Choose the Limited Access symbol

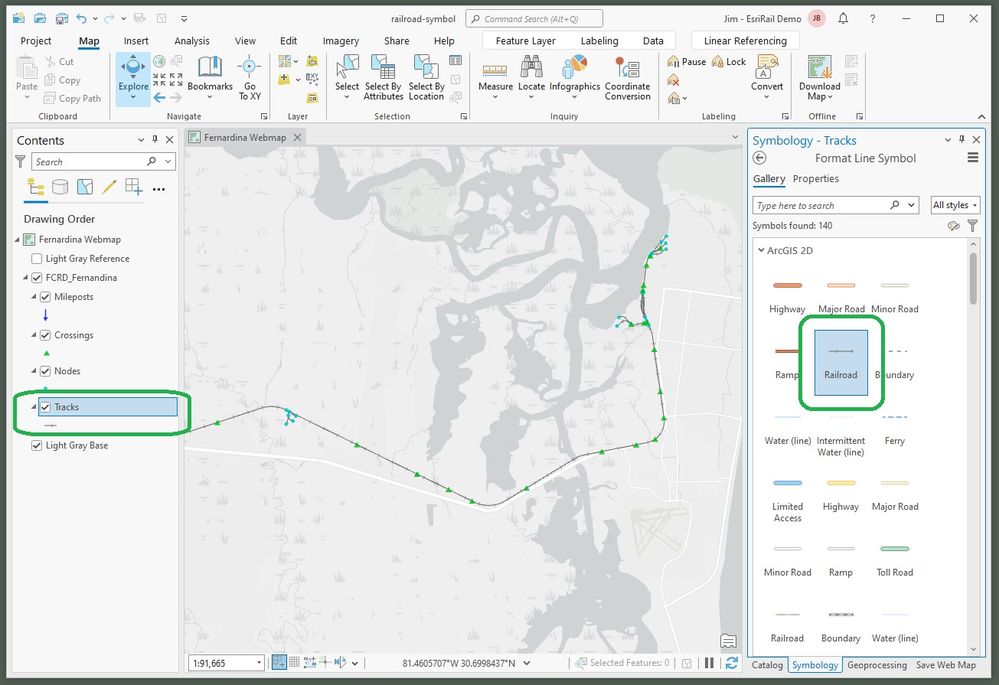click(787, 500)
